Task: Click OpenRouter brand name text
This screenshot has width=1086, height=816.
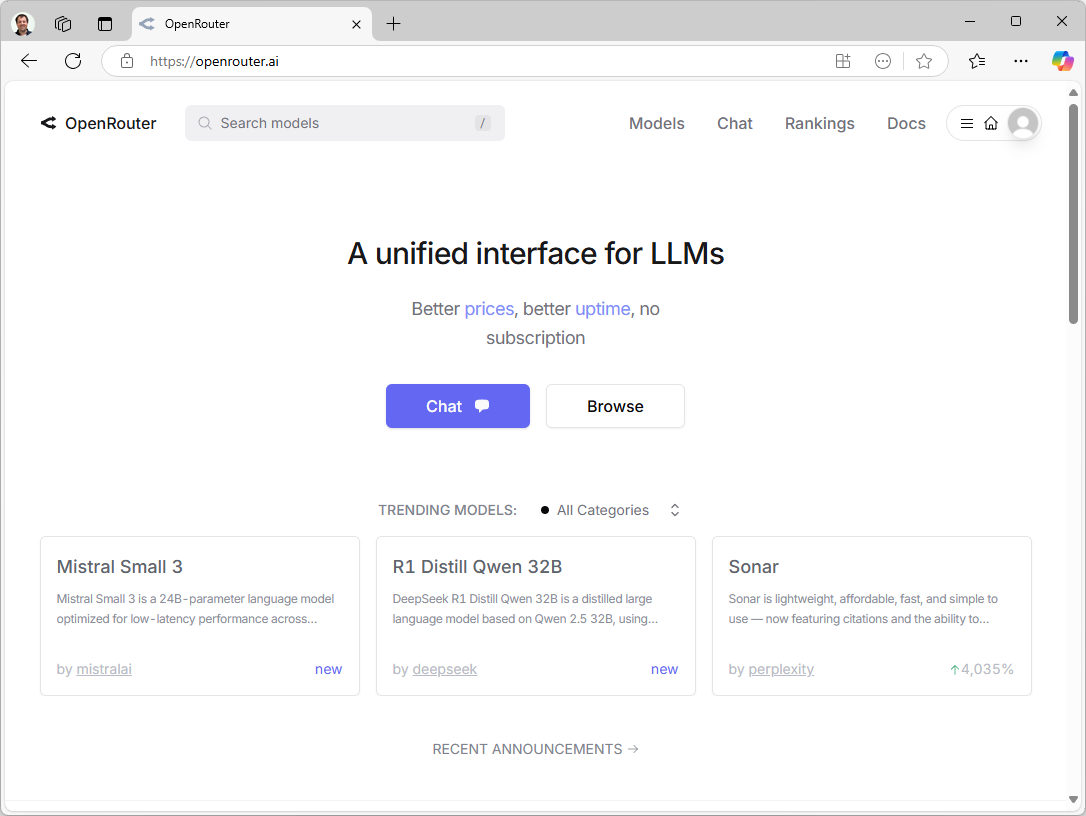Action: (x=111, y=123)
